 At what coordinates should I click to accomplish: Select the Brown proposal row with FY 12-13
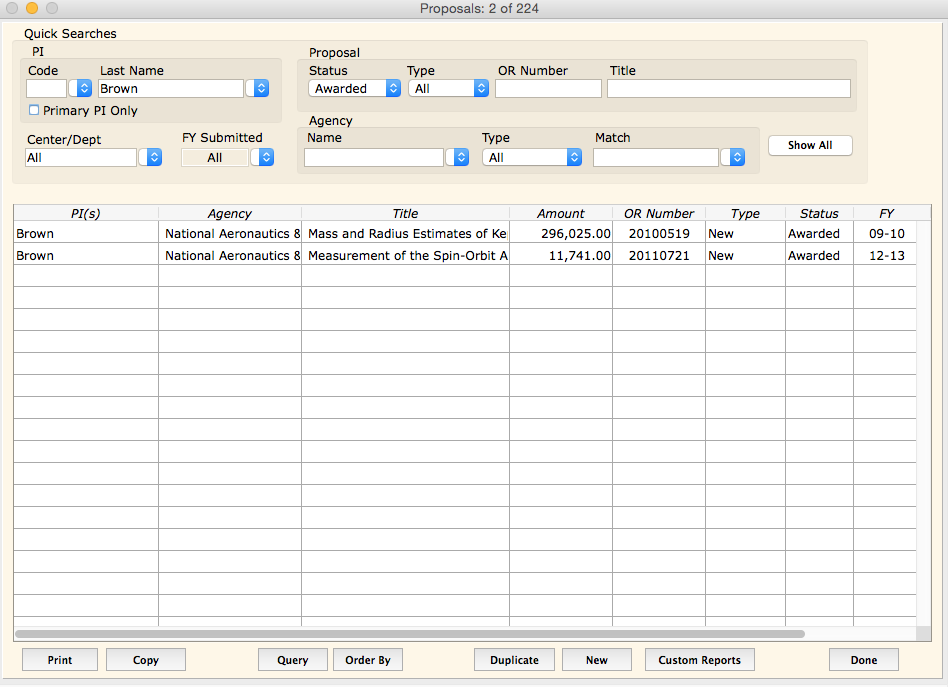click(400, 256)
